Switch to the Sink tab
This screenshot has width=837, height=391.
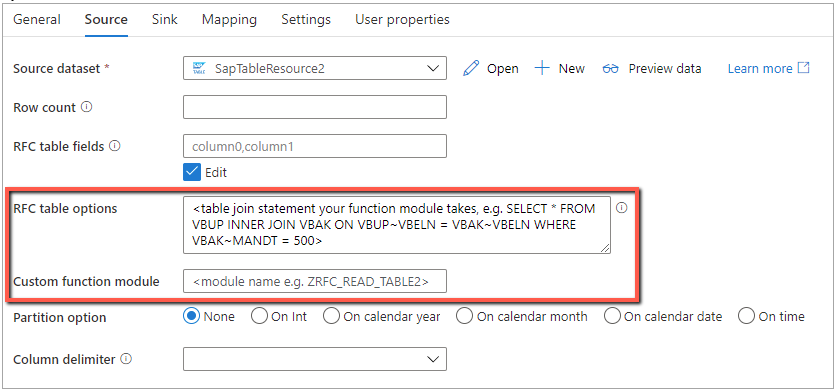point(165,20)
